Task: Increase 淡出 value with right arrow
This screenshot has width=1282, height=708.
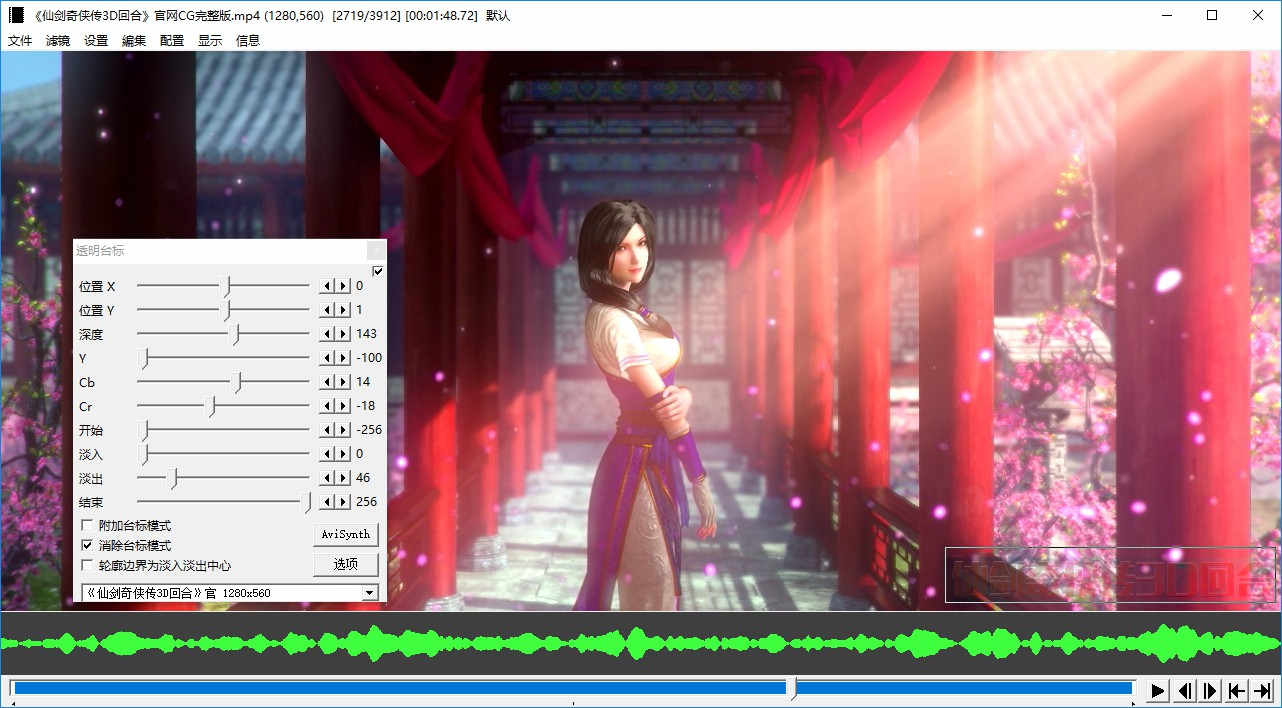Action: 344,478
